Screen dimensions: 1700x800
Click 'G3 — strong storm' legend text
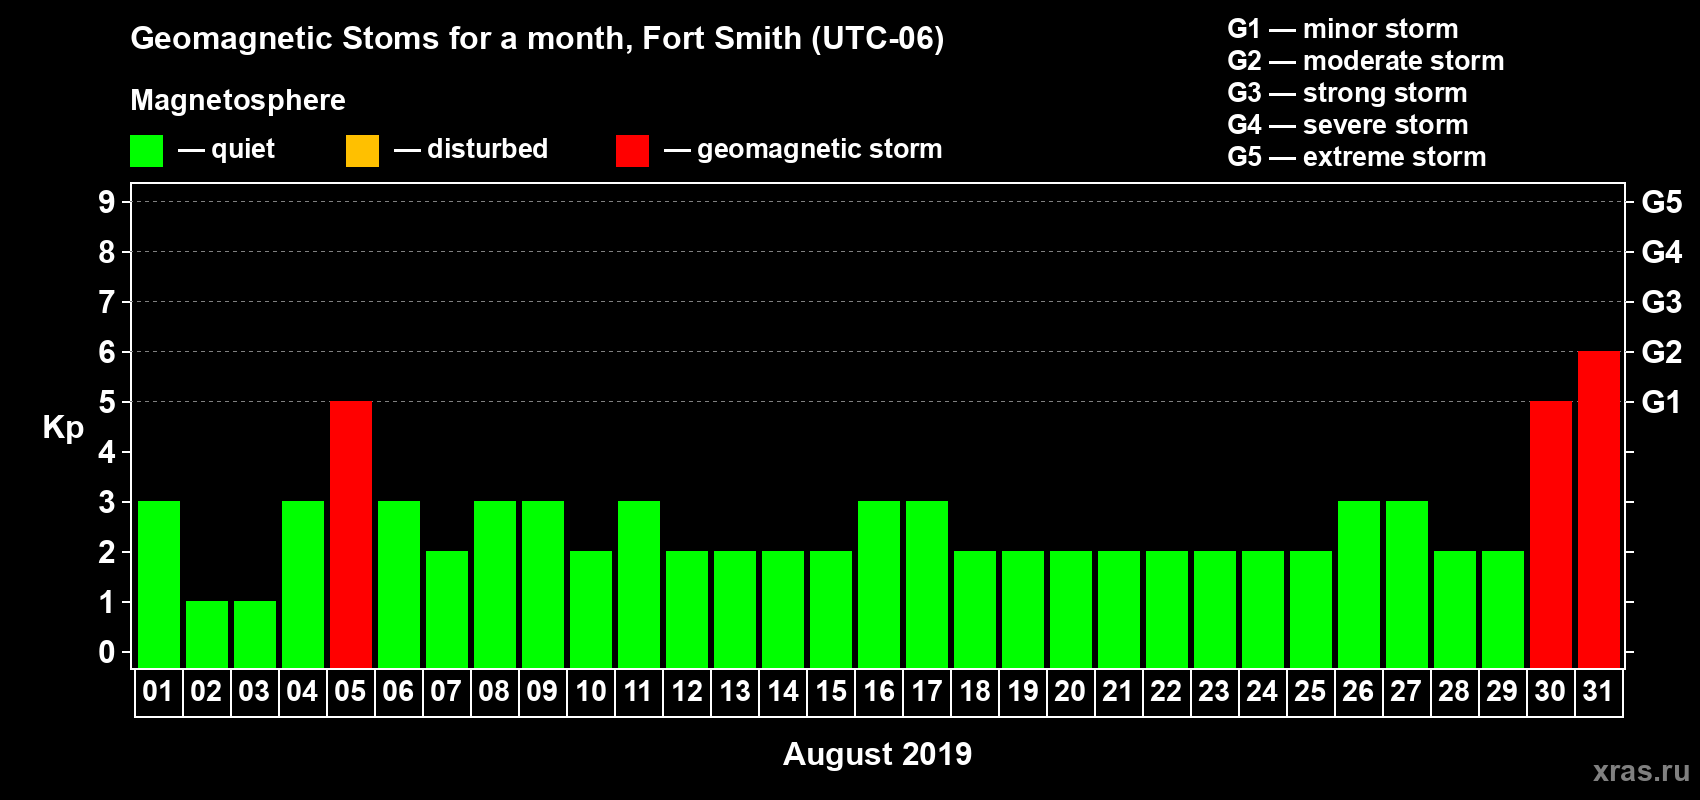click(x=1347, y=93)
